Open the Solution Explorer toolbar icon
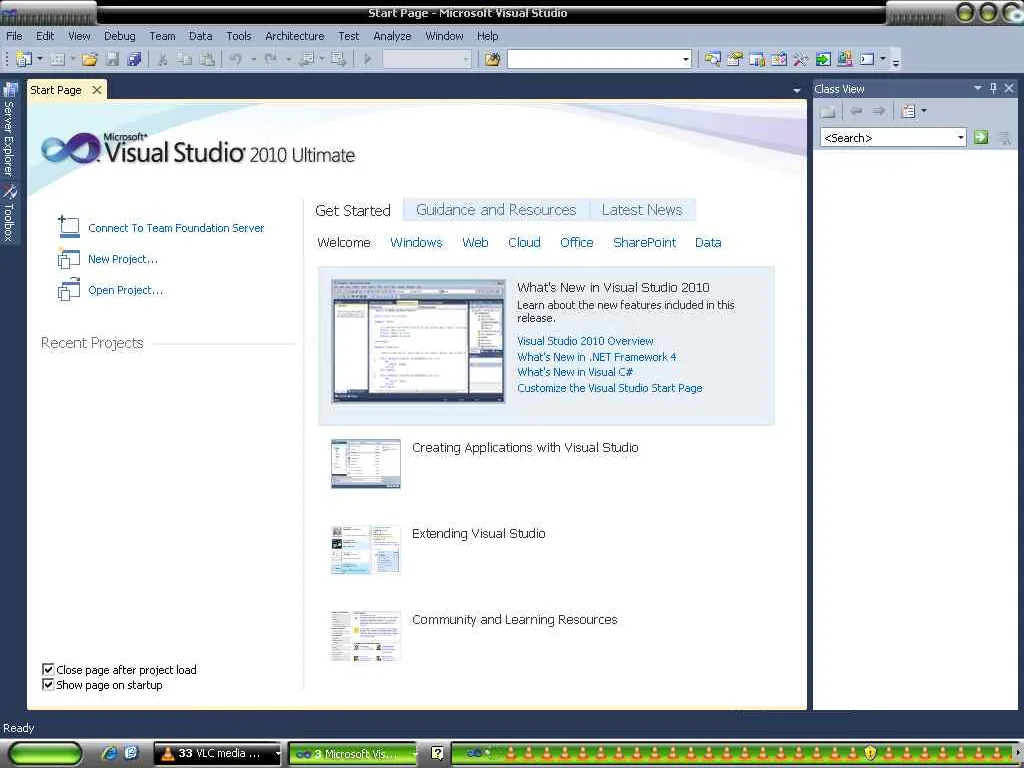Viewport: 1024px width, 768px height. (x=712, y=59)
